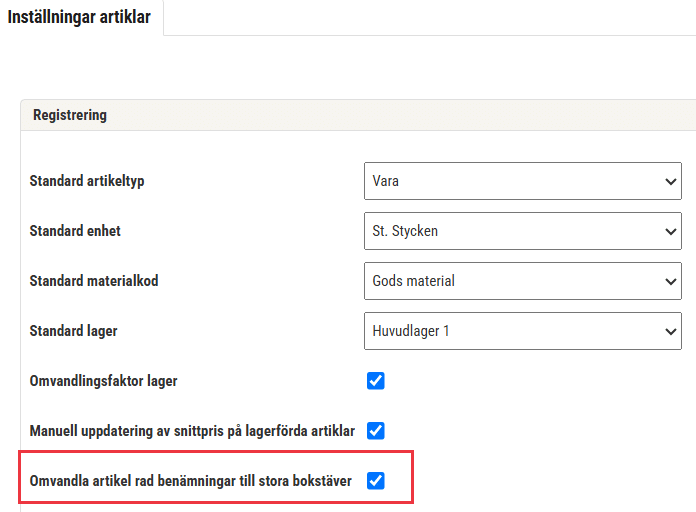Click the Omvandla artikel rad benämningar label text
Viewport: 696px width, 512px height.
[190, 481]
